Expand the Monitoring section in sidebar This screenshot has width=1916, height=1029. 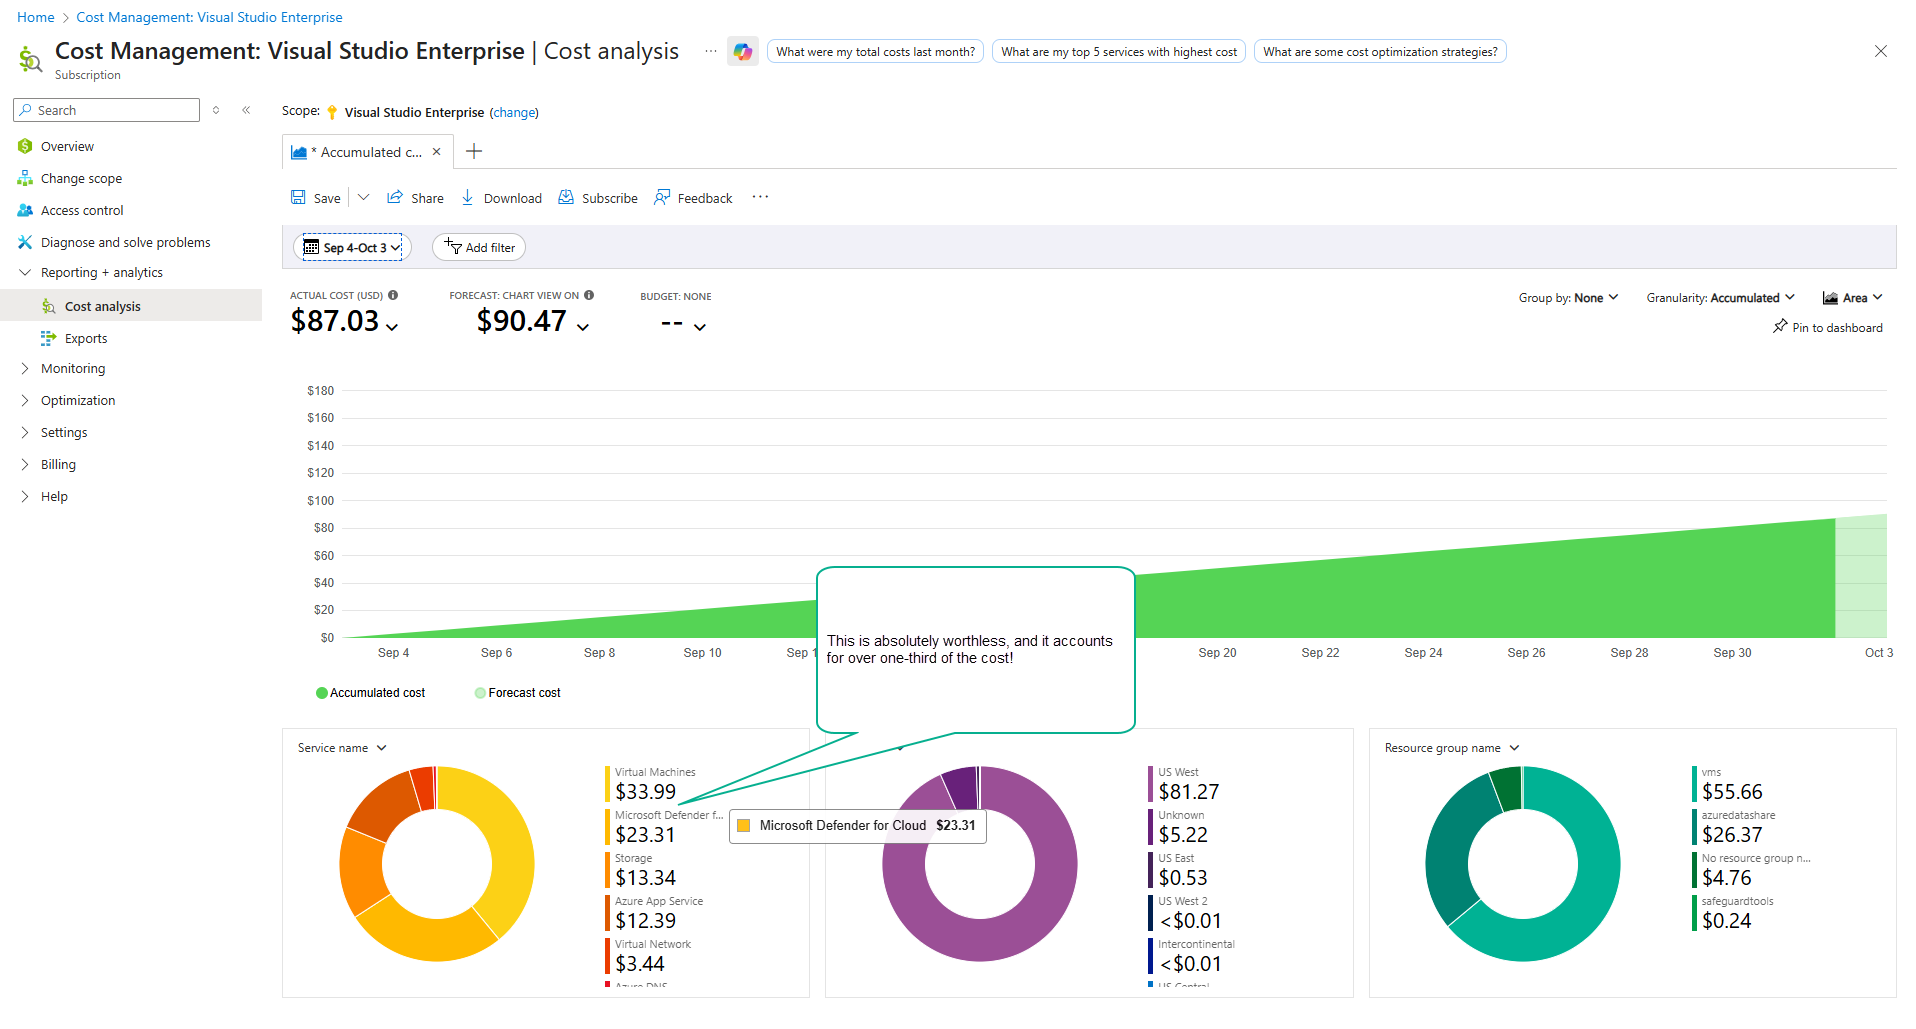click(72, 369)
